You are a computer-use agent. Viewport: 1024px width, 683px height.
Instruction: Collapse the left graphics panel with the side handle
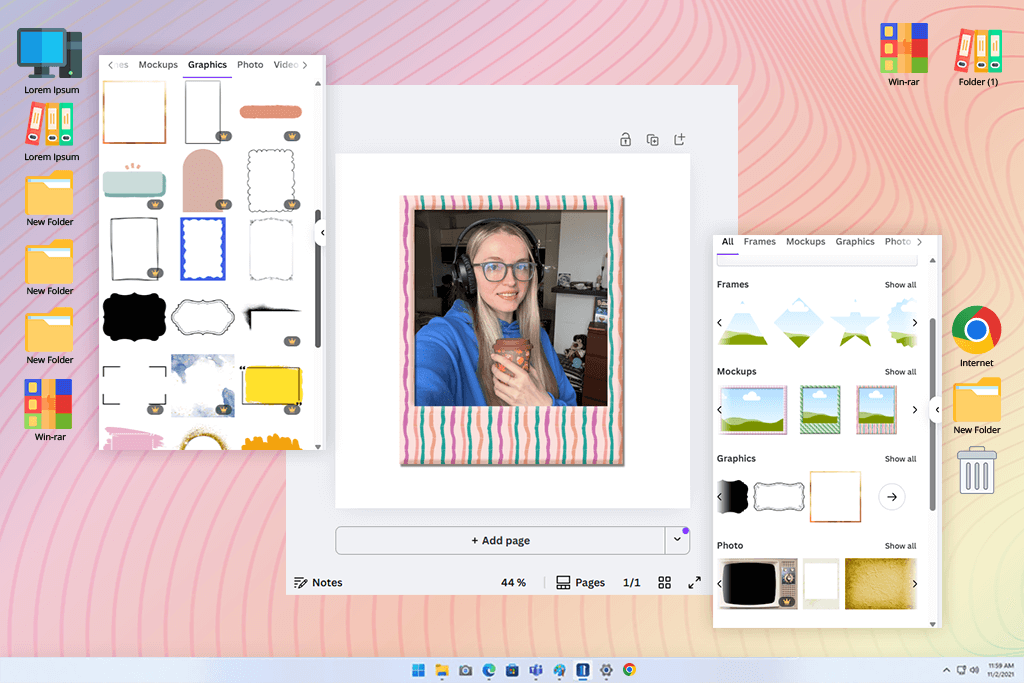(321, 232)
